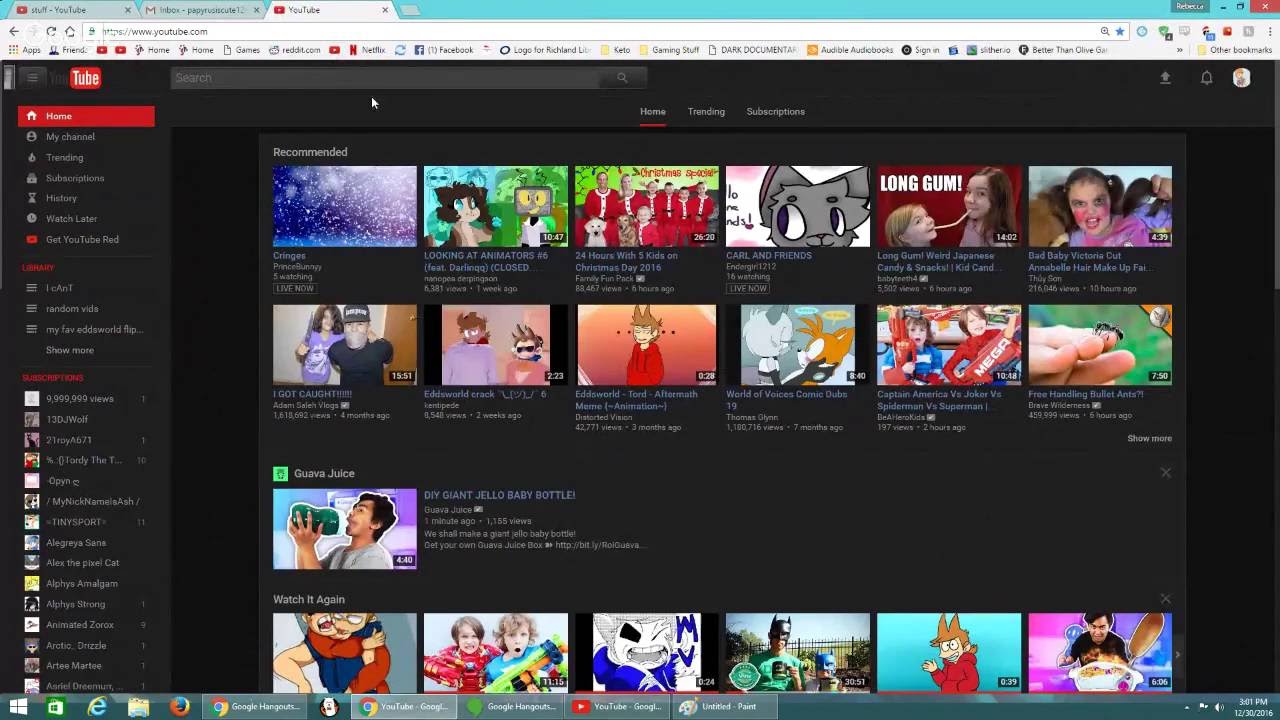Open a new browser tab
Screen dimensions: 1280x720
pos(410,10)
